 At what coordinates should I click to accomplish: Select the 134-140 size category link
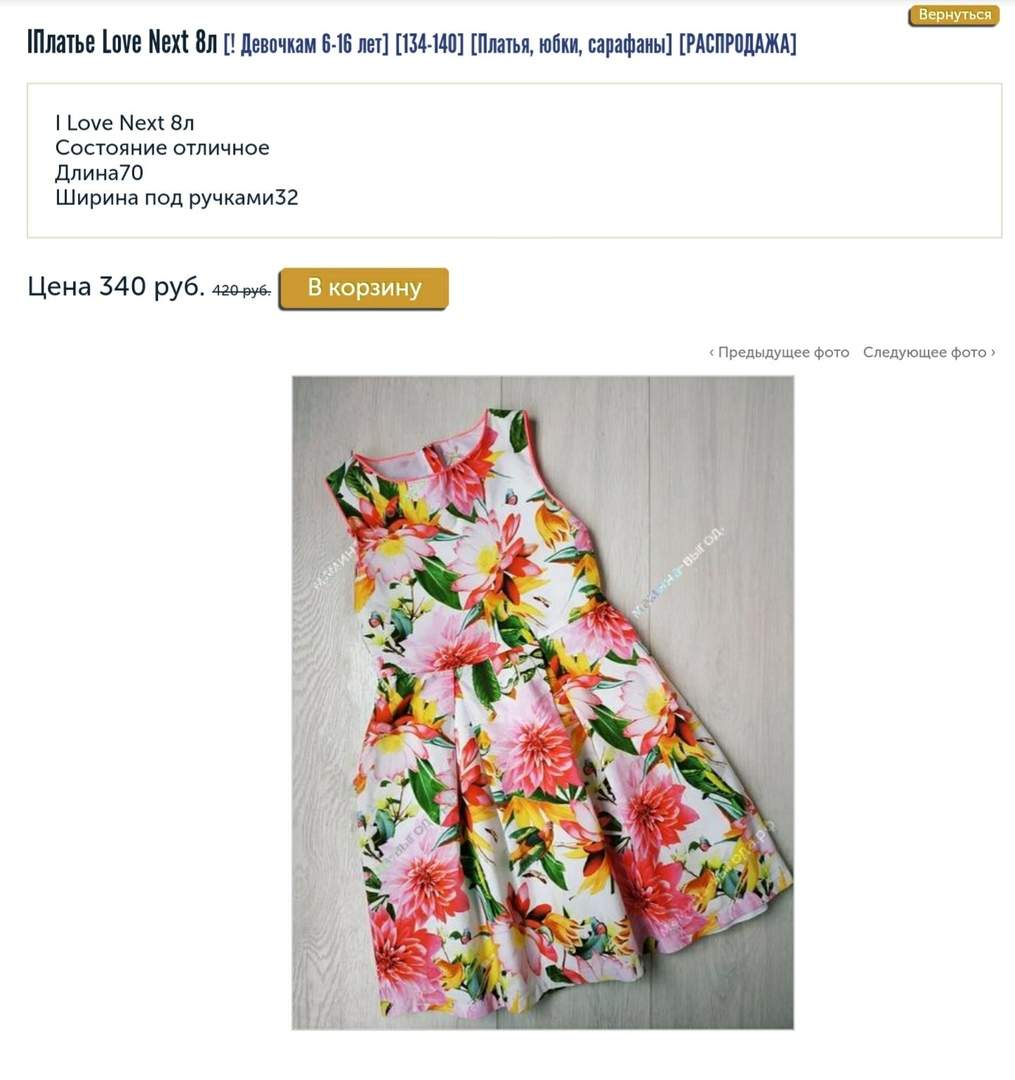point(429,44)
